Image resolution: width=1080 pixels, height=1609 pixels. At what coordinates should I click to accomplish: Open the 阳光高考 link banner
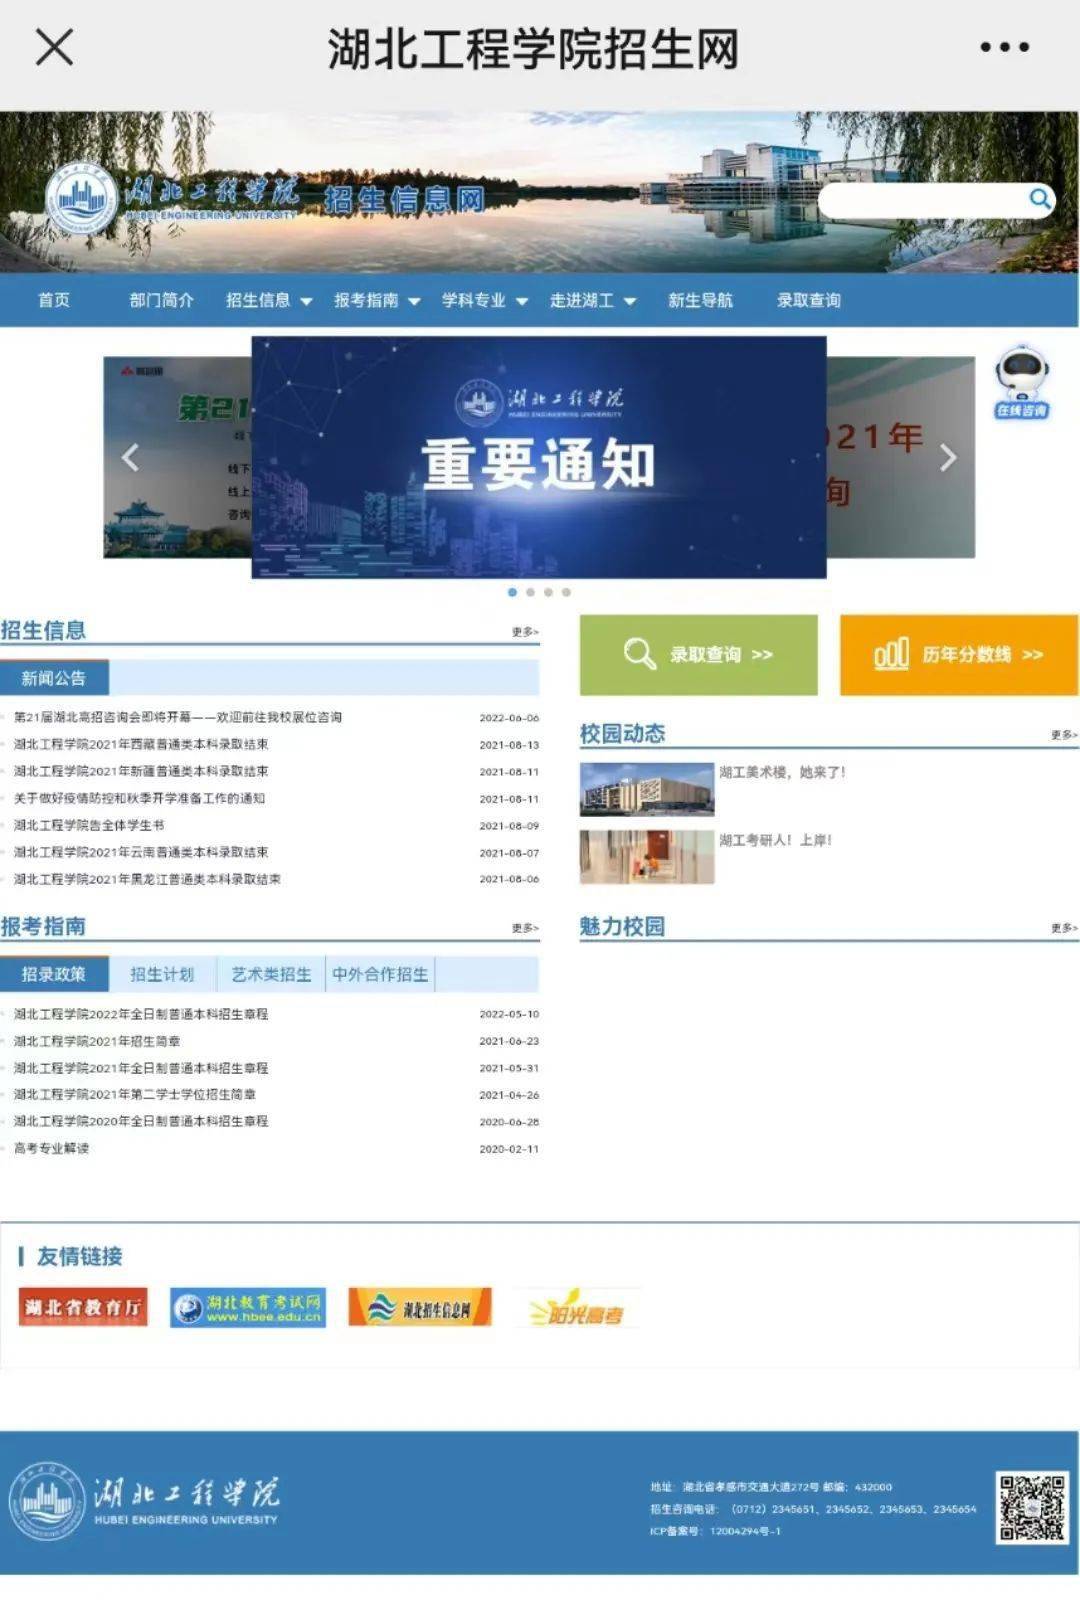tap(577, 1307)
